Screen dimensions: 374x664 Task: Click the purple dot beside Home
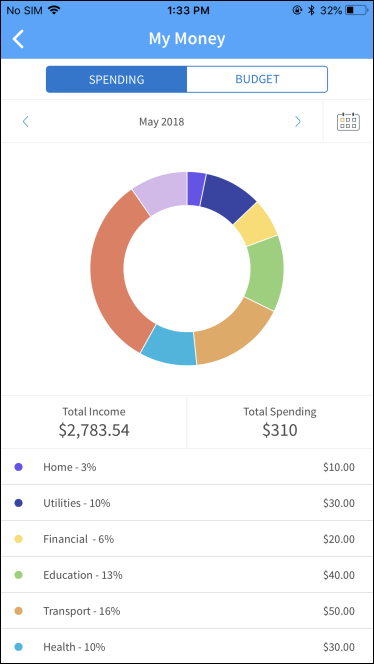coord(19,467)
